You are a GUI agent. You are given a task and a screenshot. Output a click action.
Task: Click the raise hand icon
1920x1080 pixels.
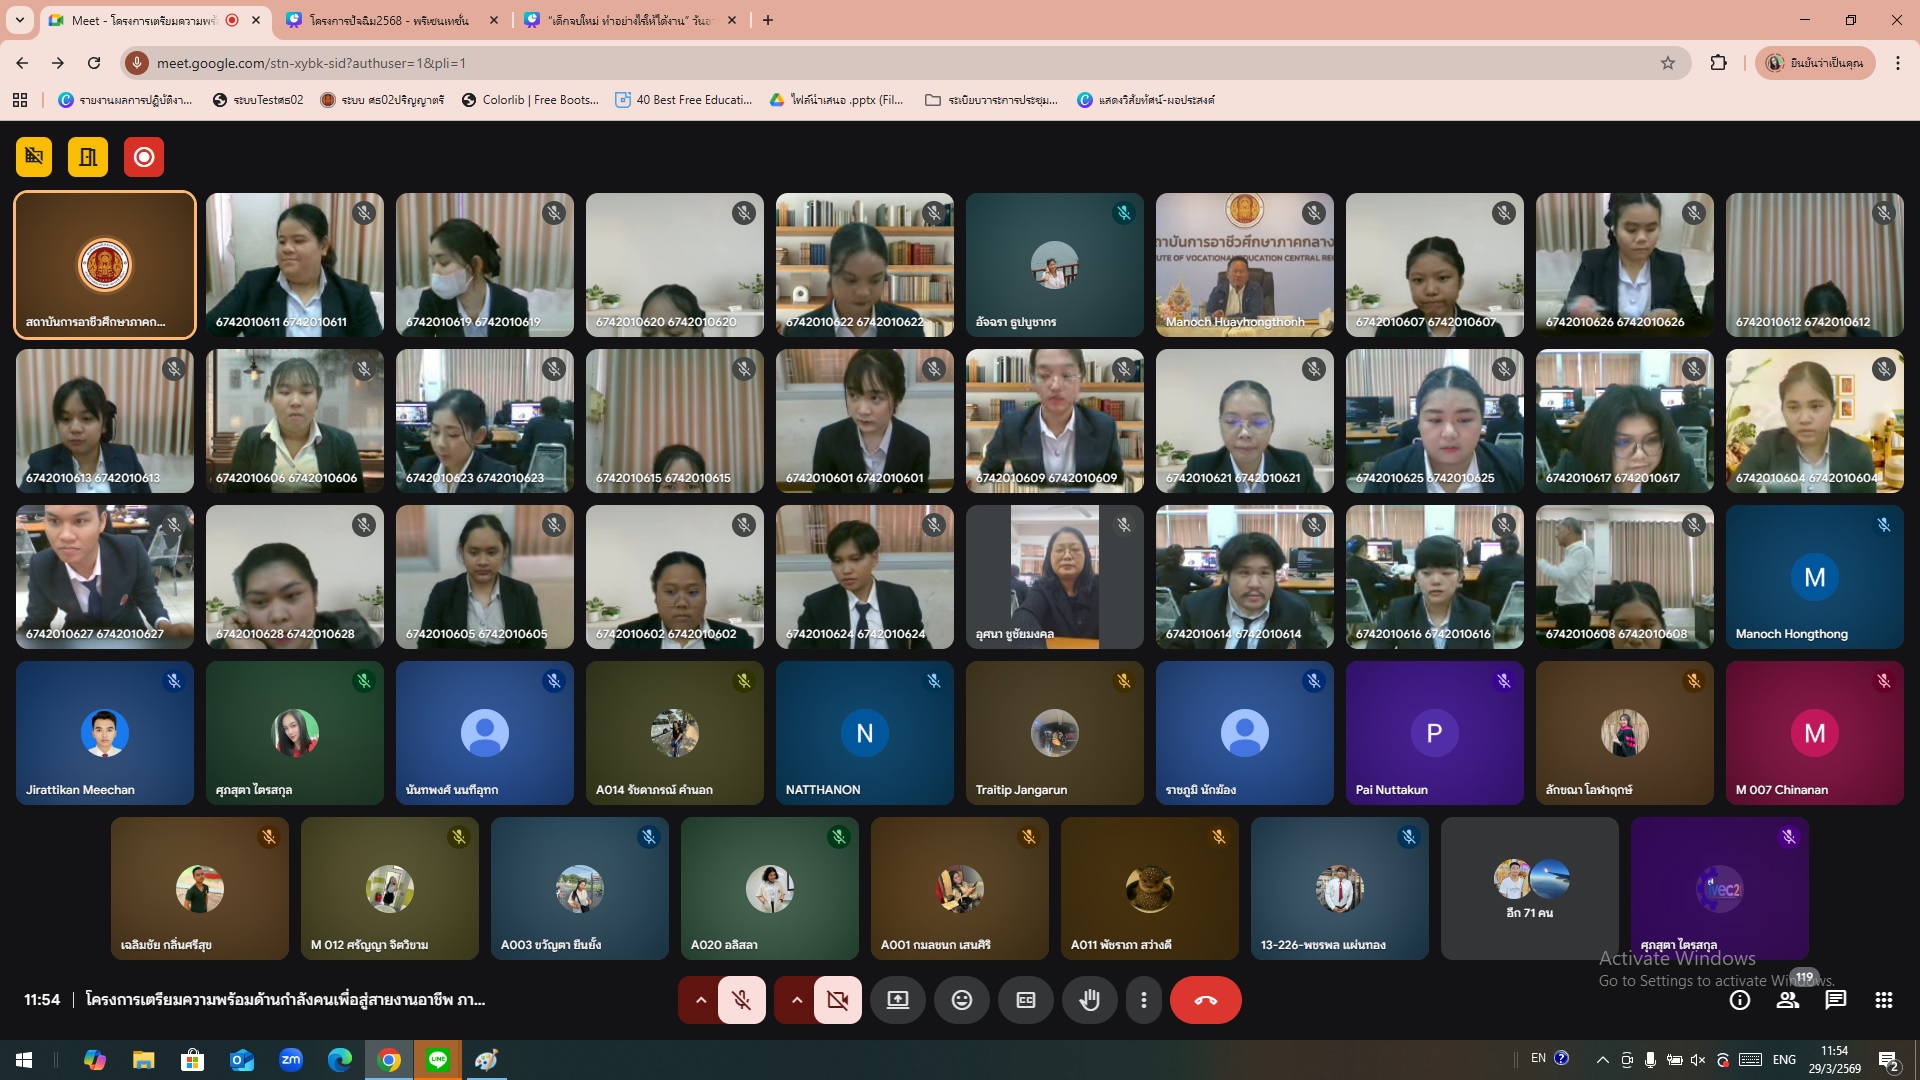[1089, 1000]
